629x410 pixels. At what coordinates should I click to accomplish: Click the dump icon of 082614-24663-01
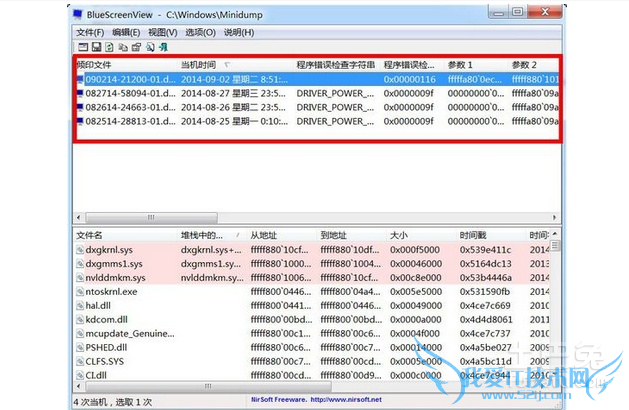80,107
